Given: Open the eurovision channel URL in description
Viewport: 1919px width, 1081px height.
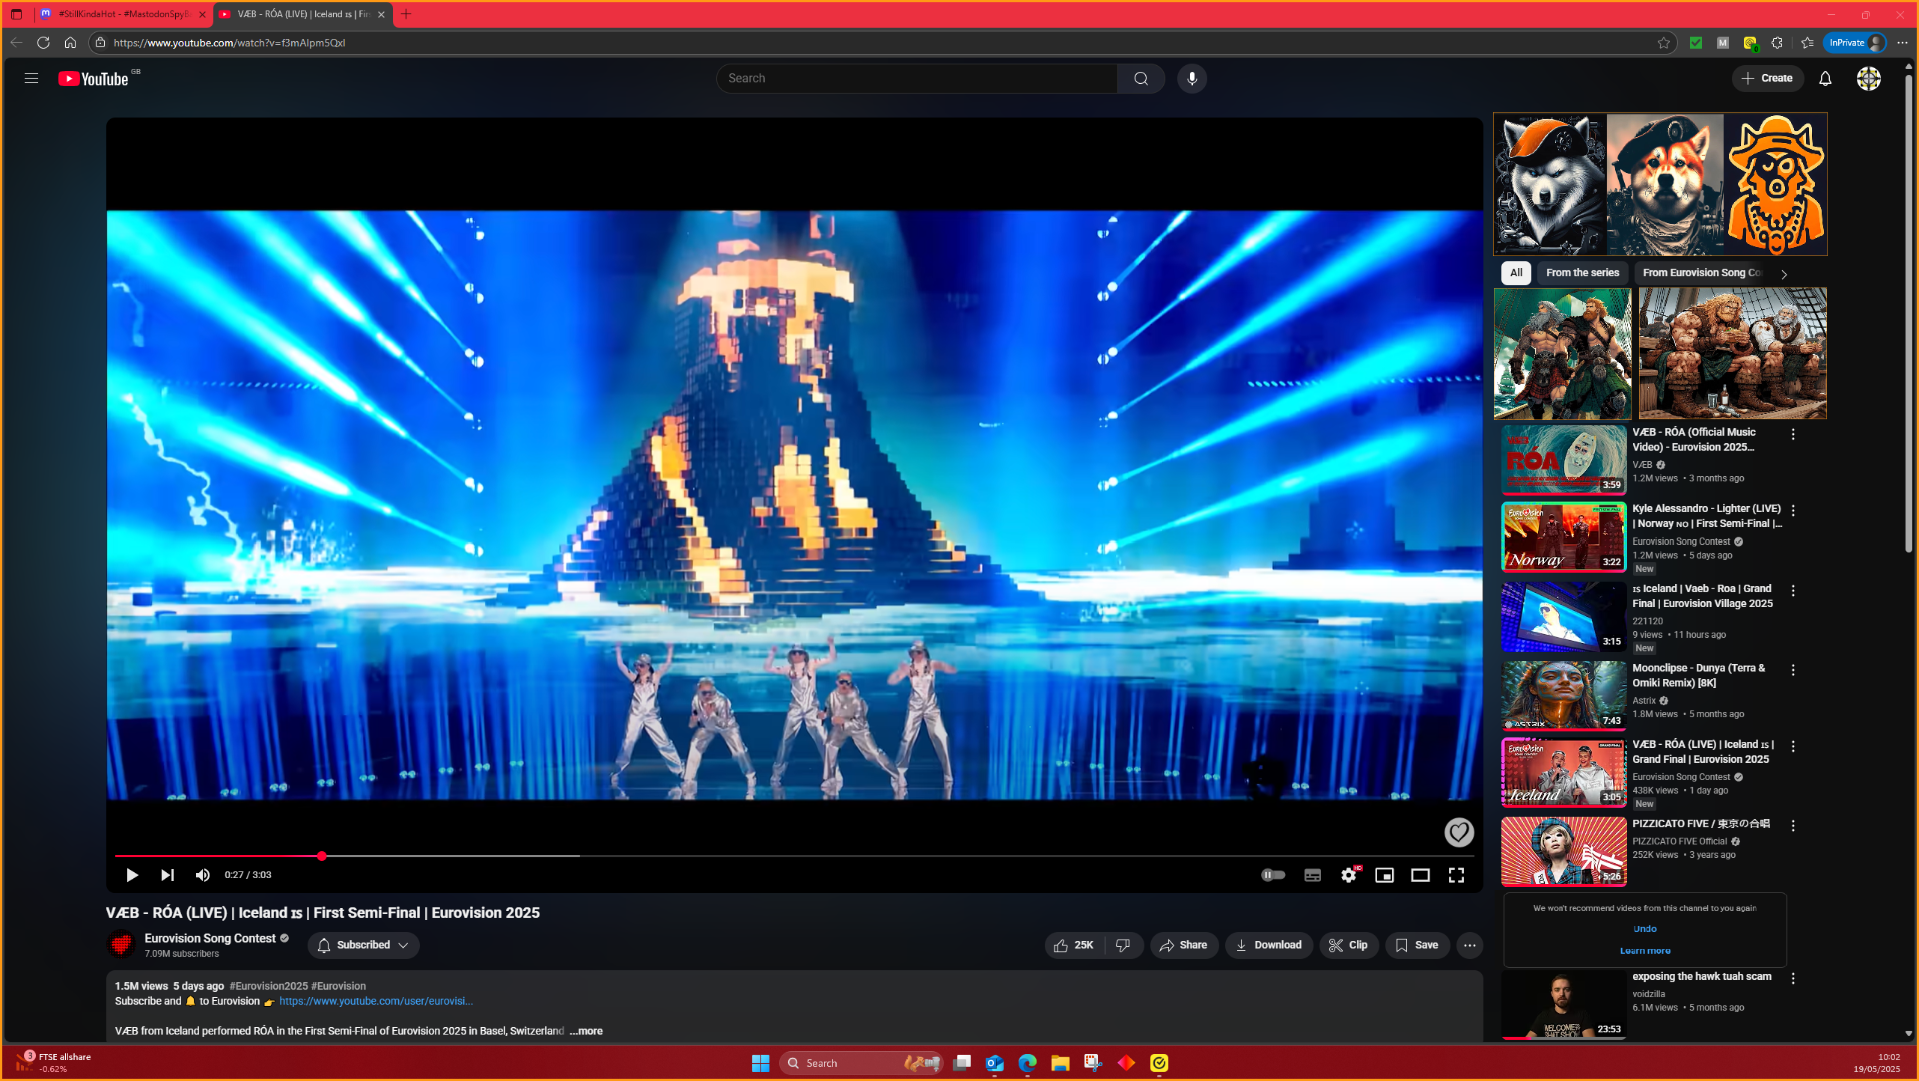Looking at the screenshot, I should [x=376, y=1001].
